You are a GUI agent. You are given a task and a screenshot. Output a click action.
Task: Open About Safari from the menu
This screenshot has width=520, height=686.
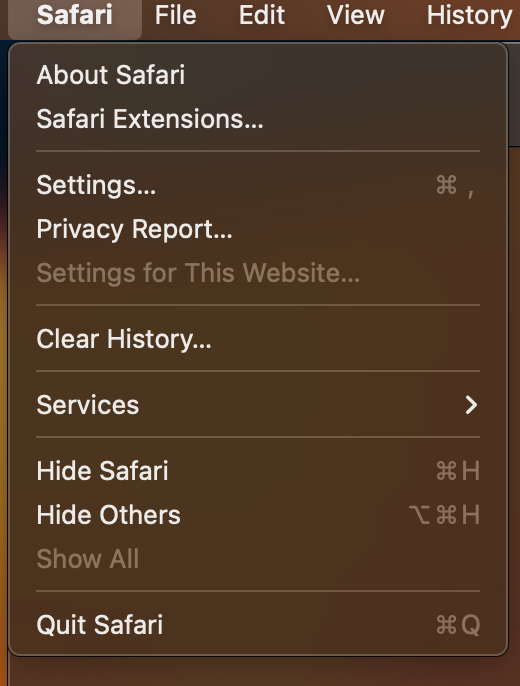(x=258, y=75)
